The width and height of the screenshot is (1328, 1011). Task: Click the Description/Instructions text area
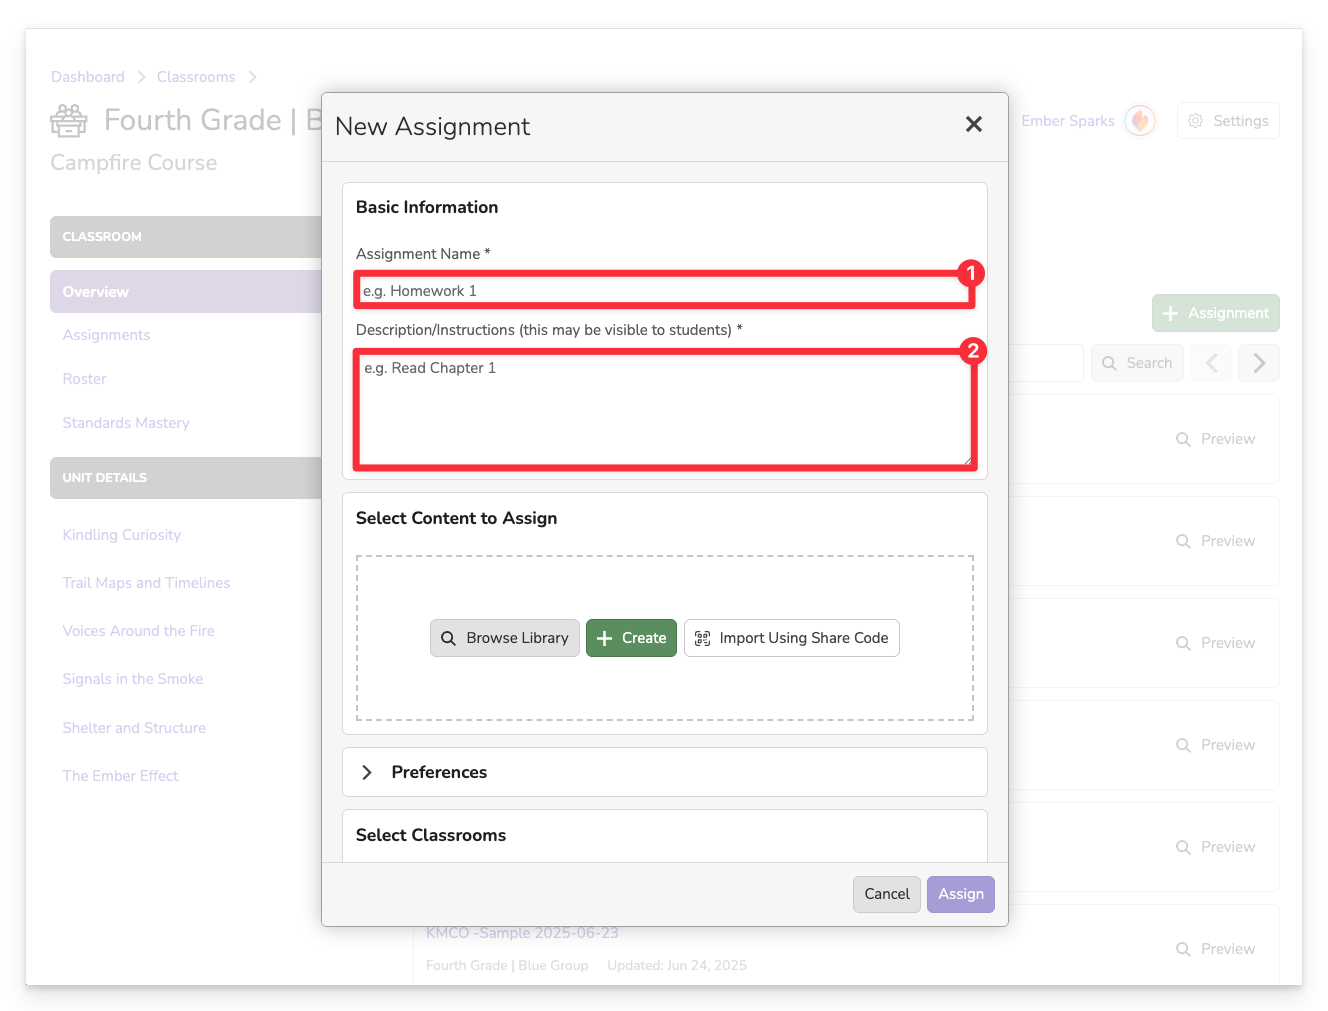point(664,409)
